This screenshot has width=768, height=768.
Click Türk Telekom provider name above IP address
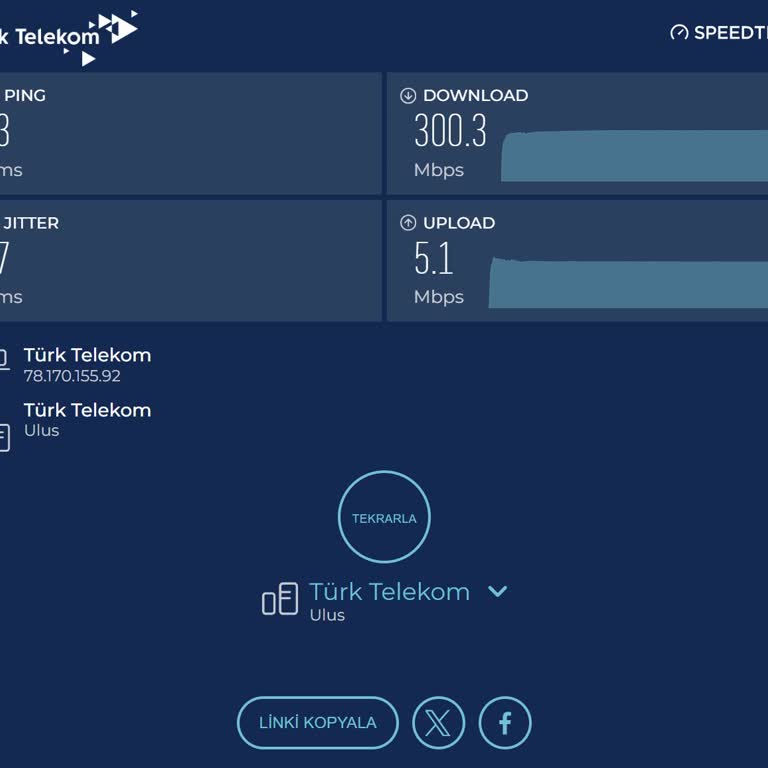(88, 355)
